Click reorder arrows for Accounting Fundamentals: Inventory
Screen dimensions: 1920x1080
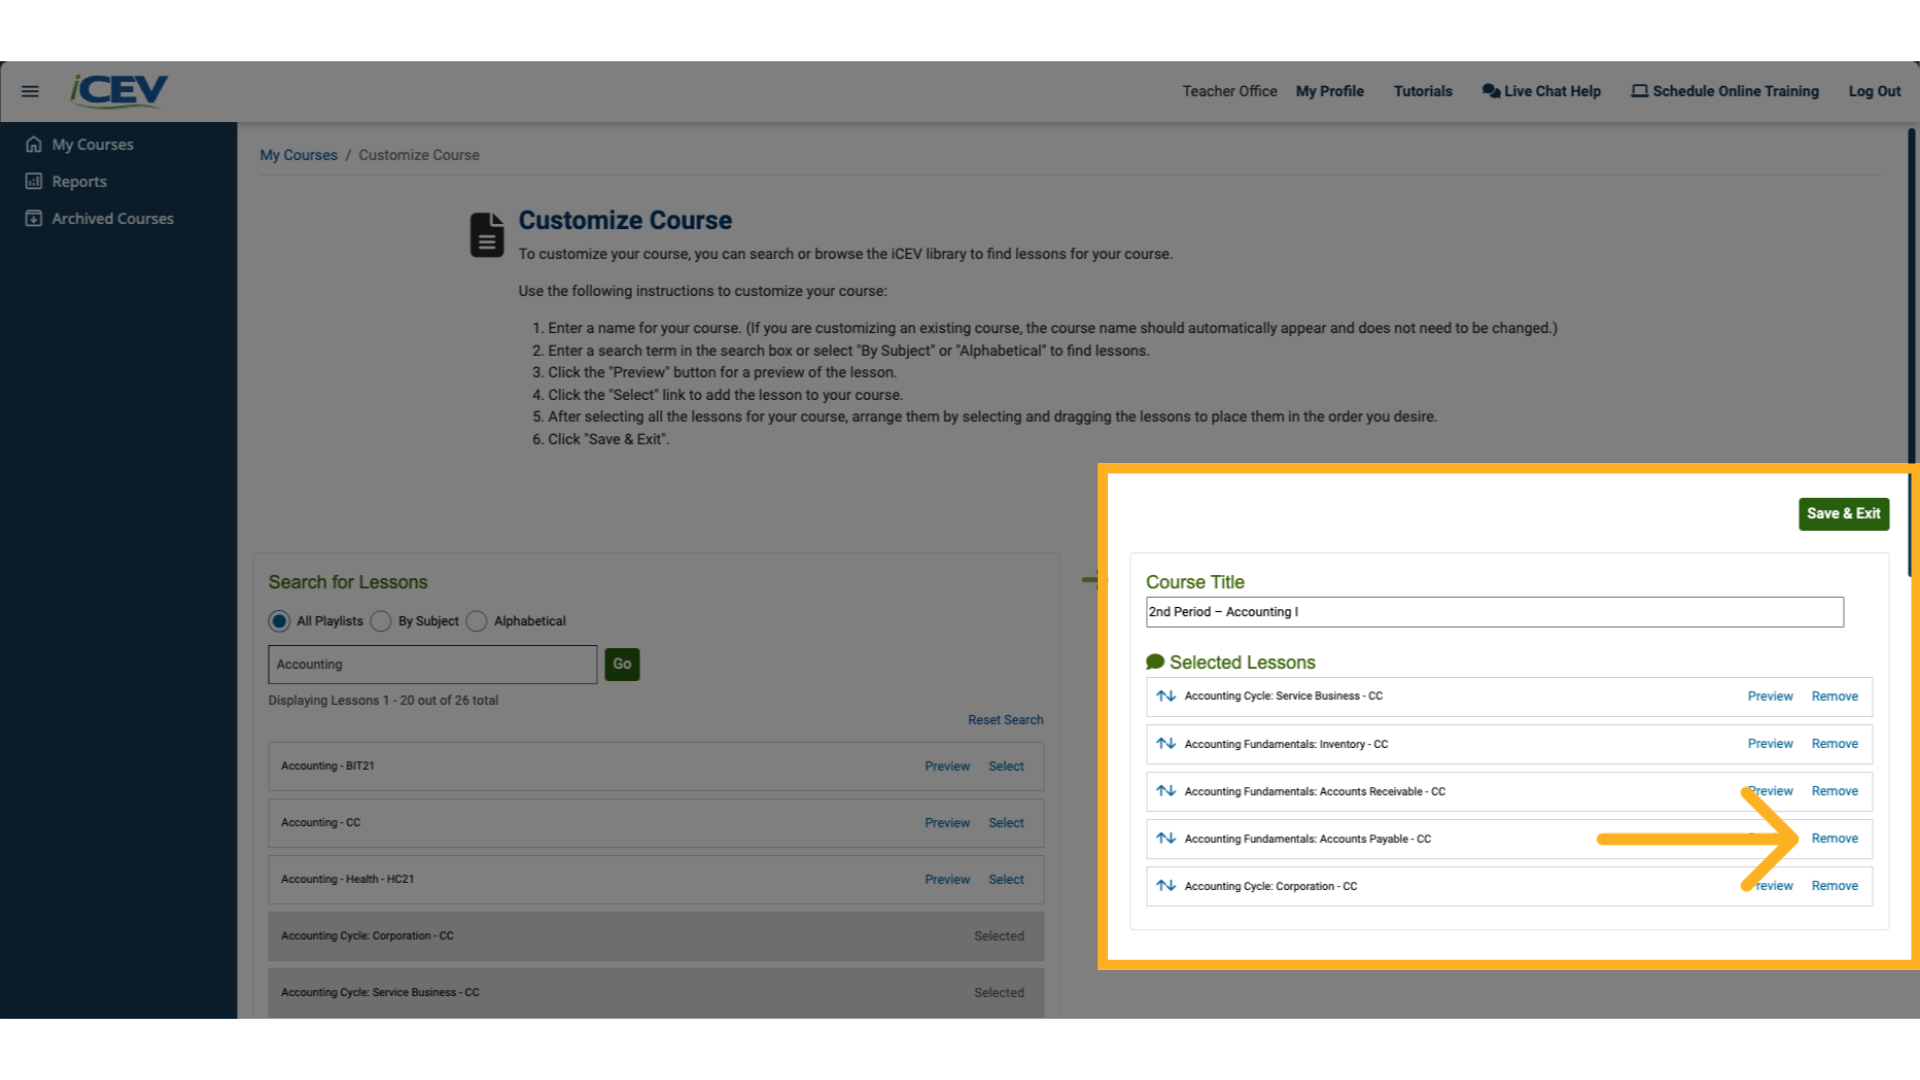click(1166, 744)
